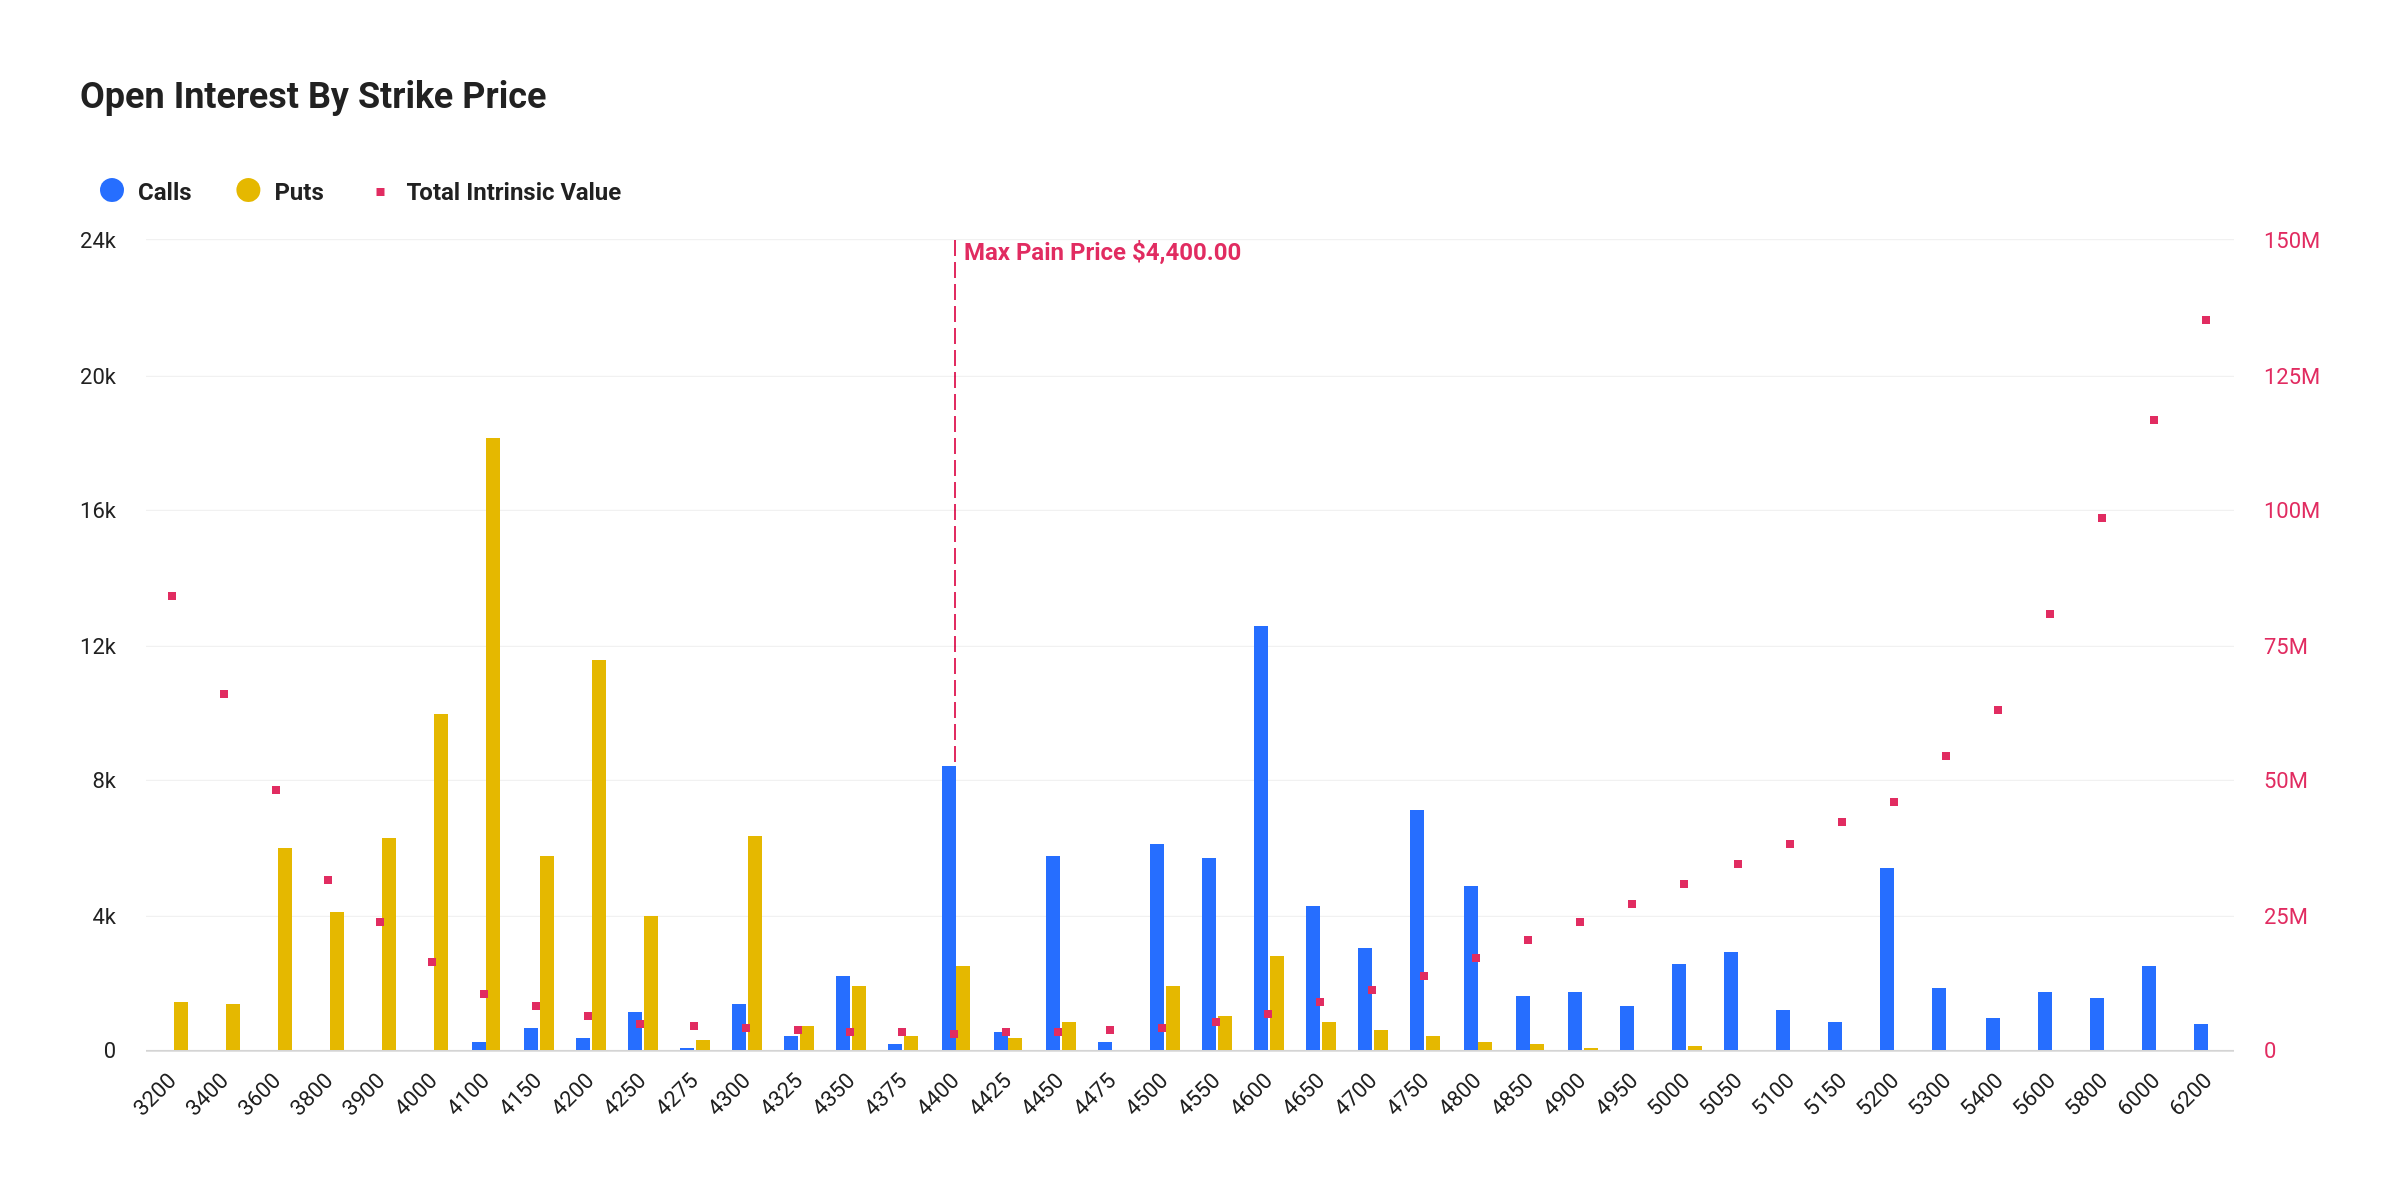
Task: Click the intrinsic value marker at 3200
Action: coord(172,596)
